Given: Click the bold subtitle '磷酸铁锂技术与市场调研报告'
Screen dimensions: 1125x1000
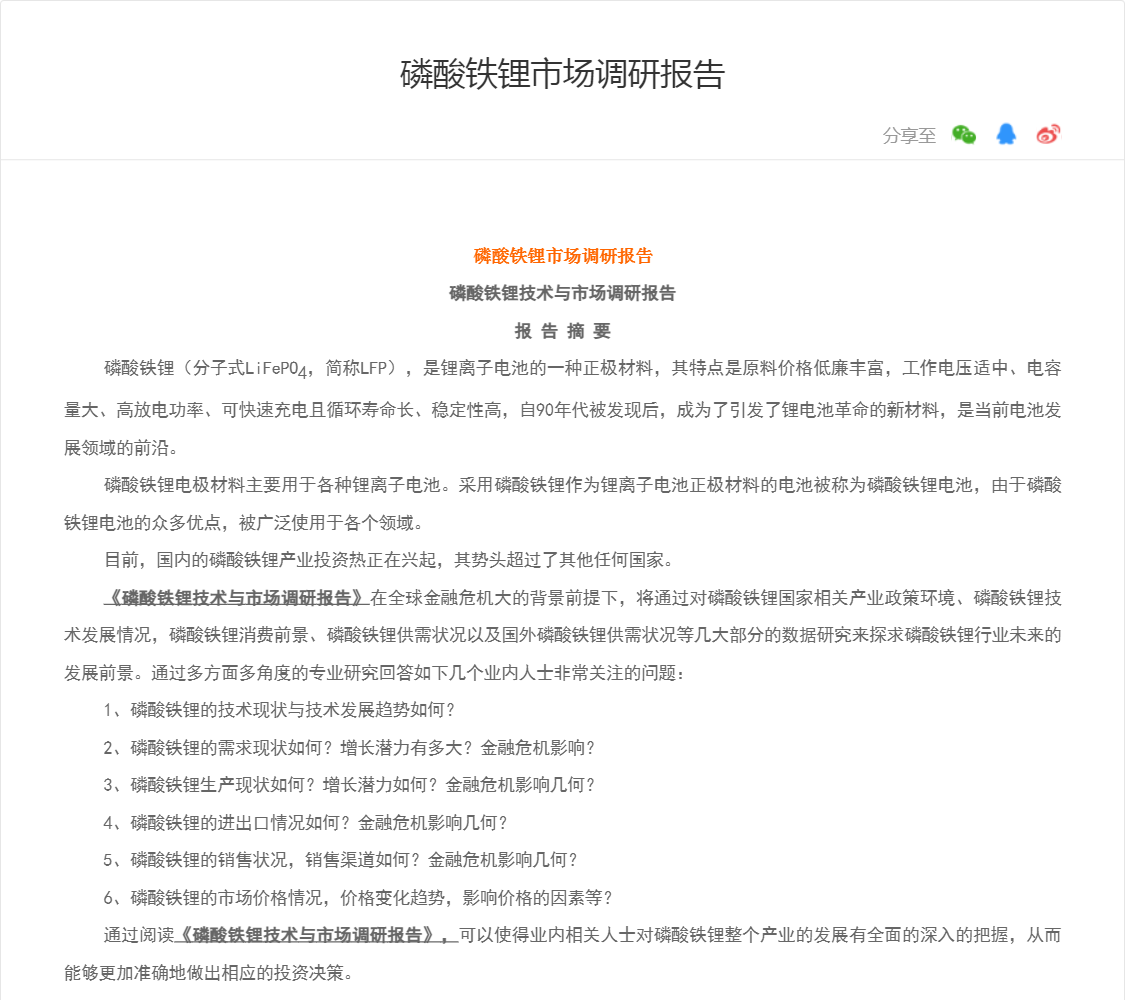Looking at the screenshot, I should pyautogui.click(x=562, y=293).
